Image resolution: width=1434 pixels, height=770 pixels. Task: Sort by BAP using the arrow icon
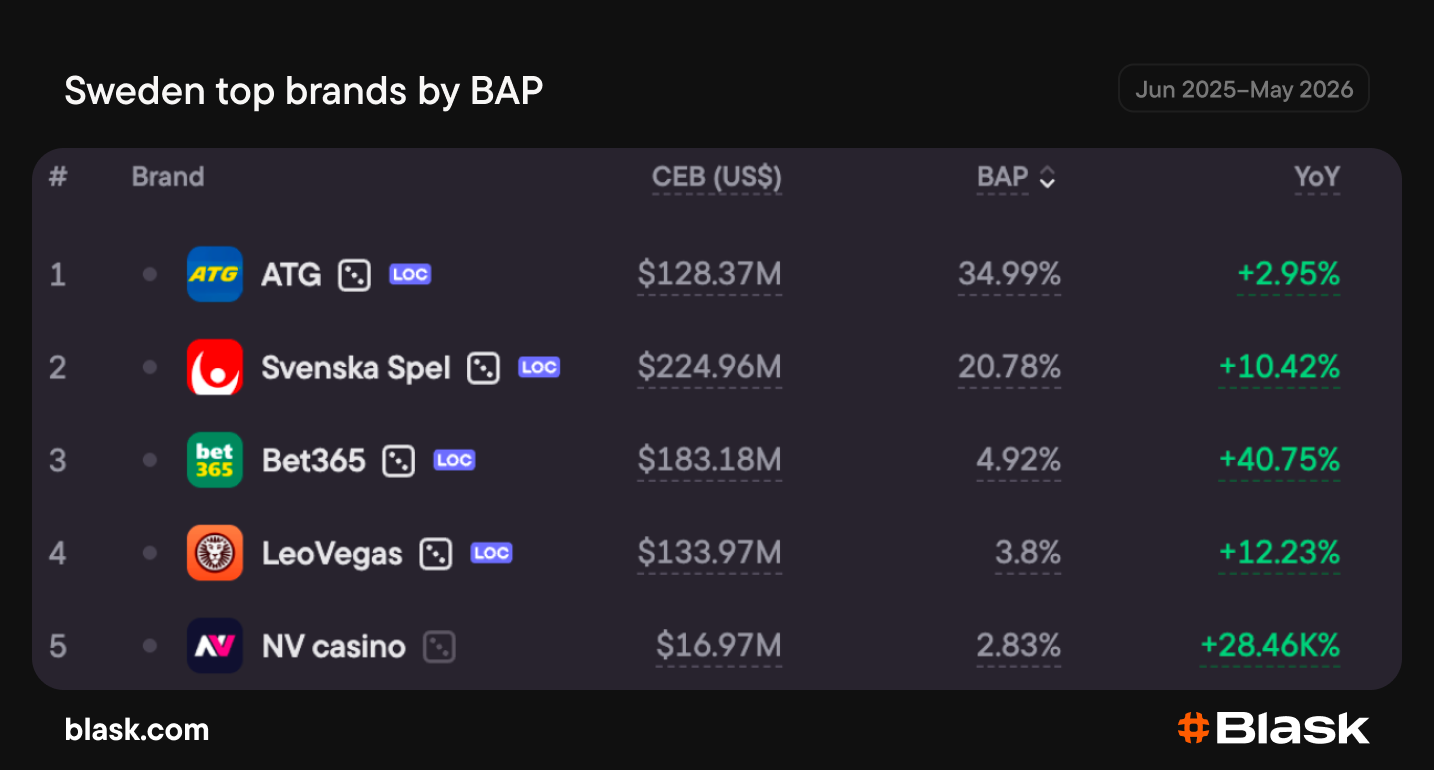(1047, 178)
